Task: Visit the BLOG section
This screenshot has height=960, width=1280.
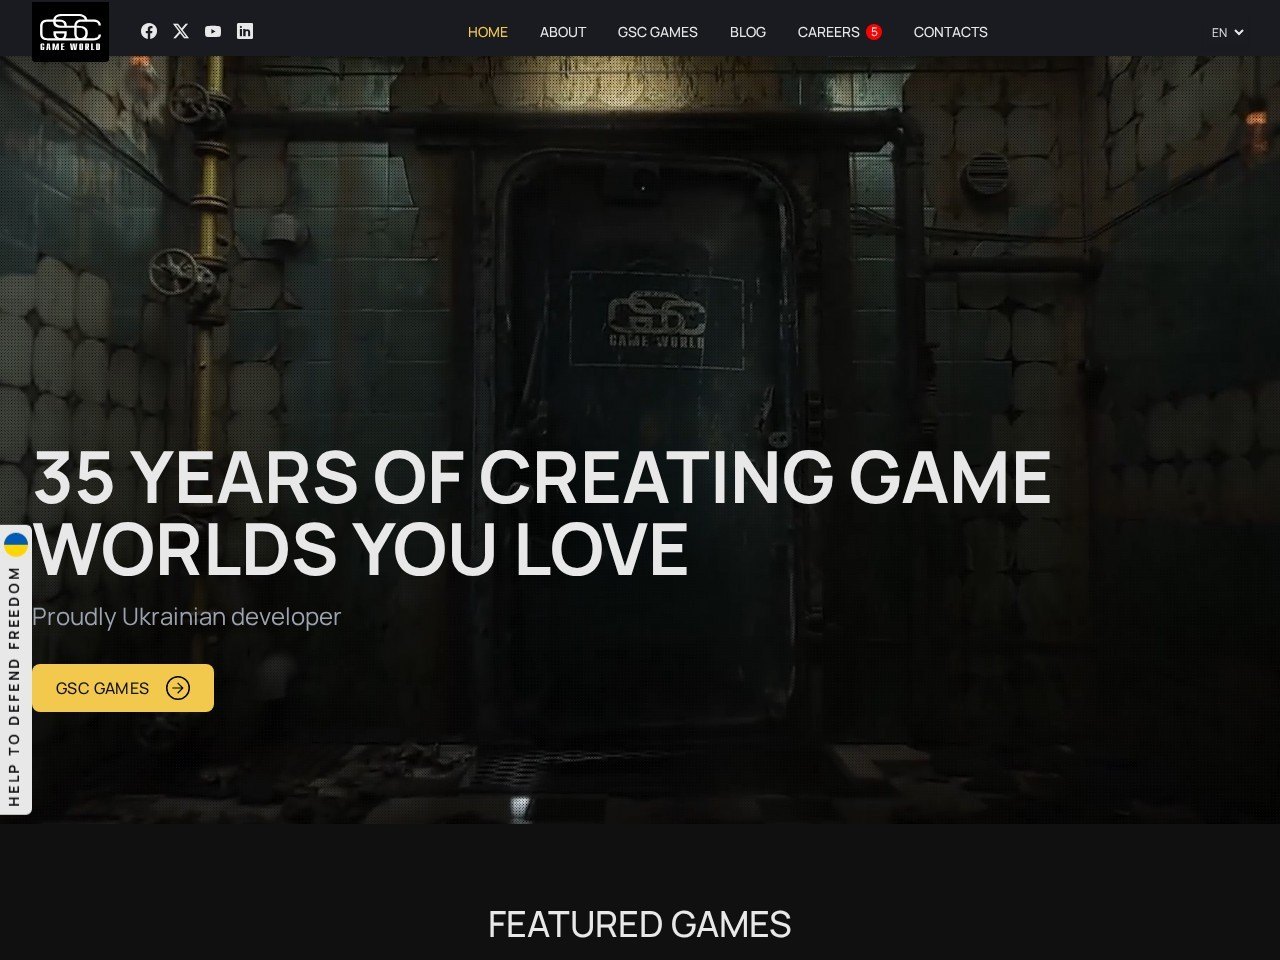Action: click(x=748, y=32)
